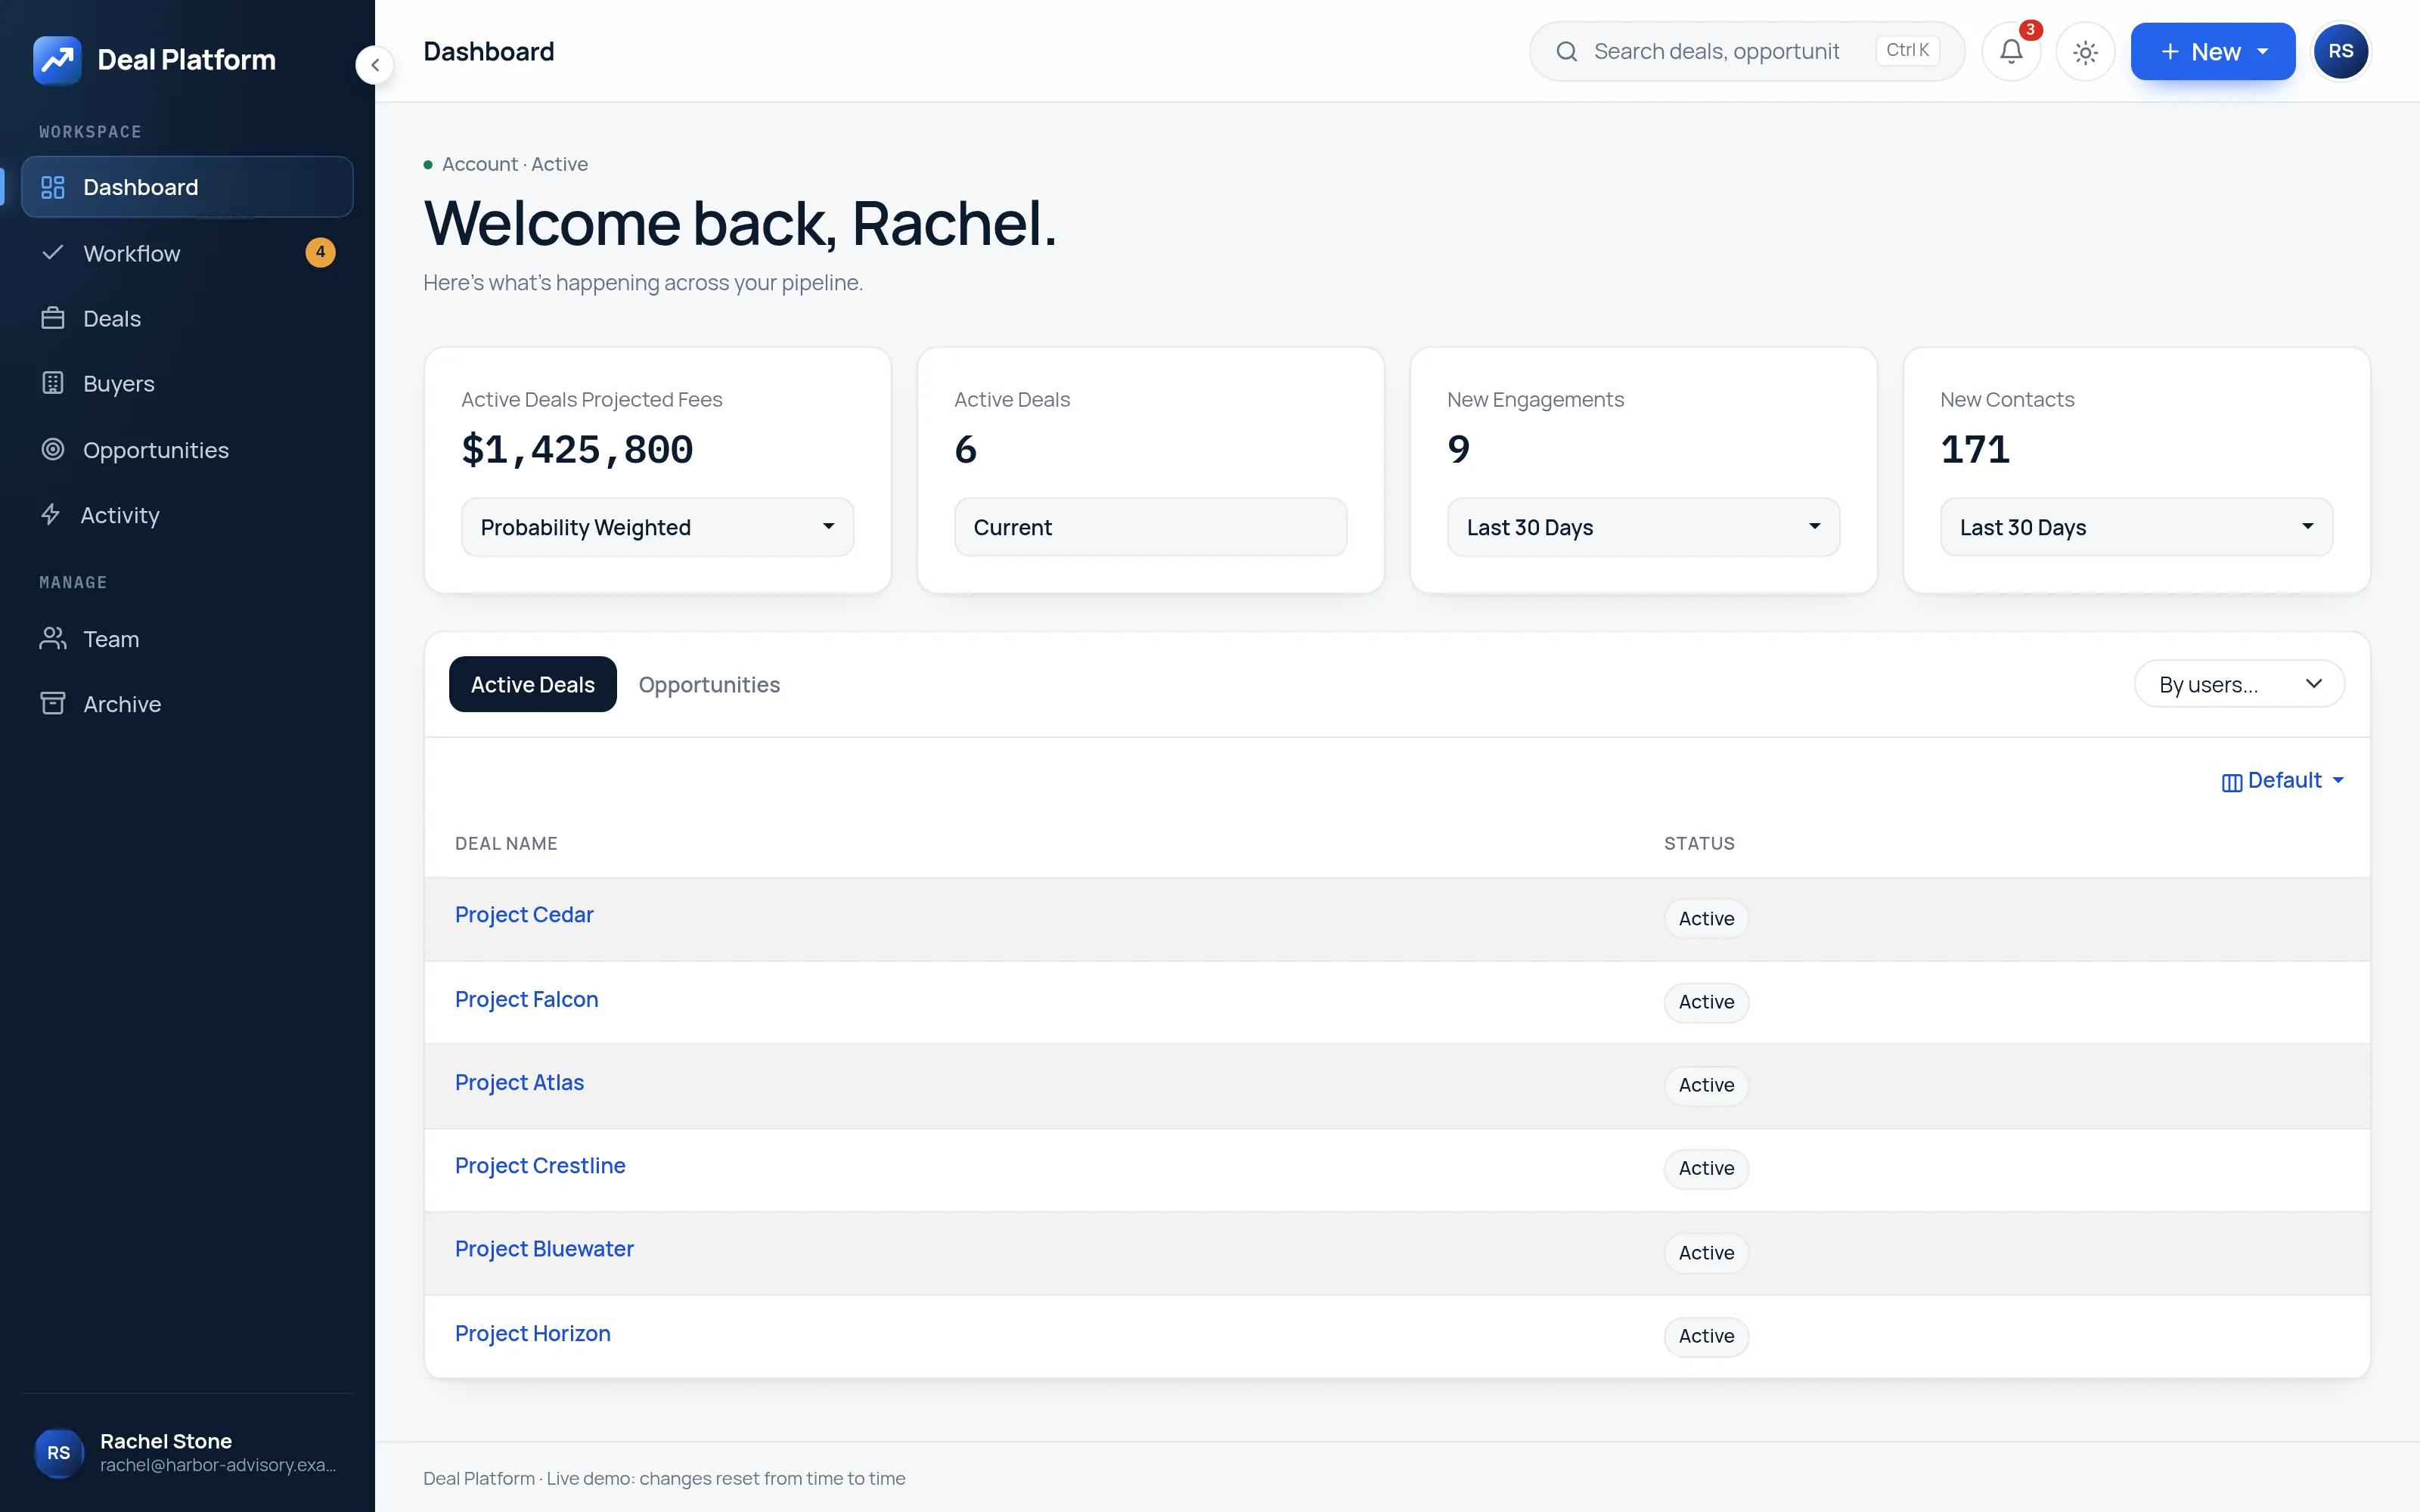Click the orange Workflow badge showing 4
Screen dimensions: 2420x1512
click(x=320, y=252)
